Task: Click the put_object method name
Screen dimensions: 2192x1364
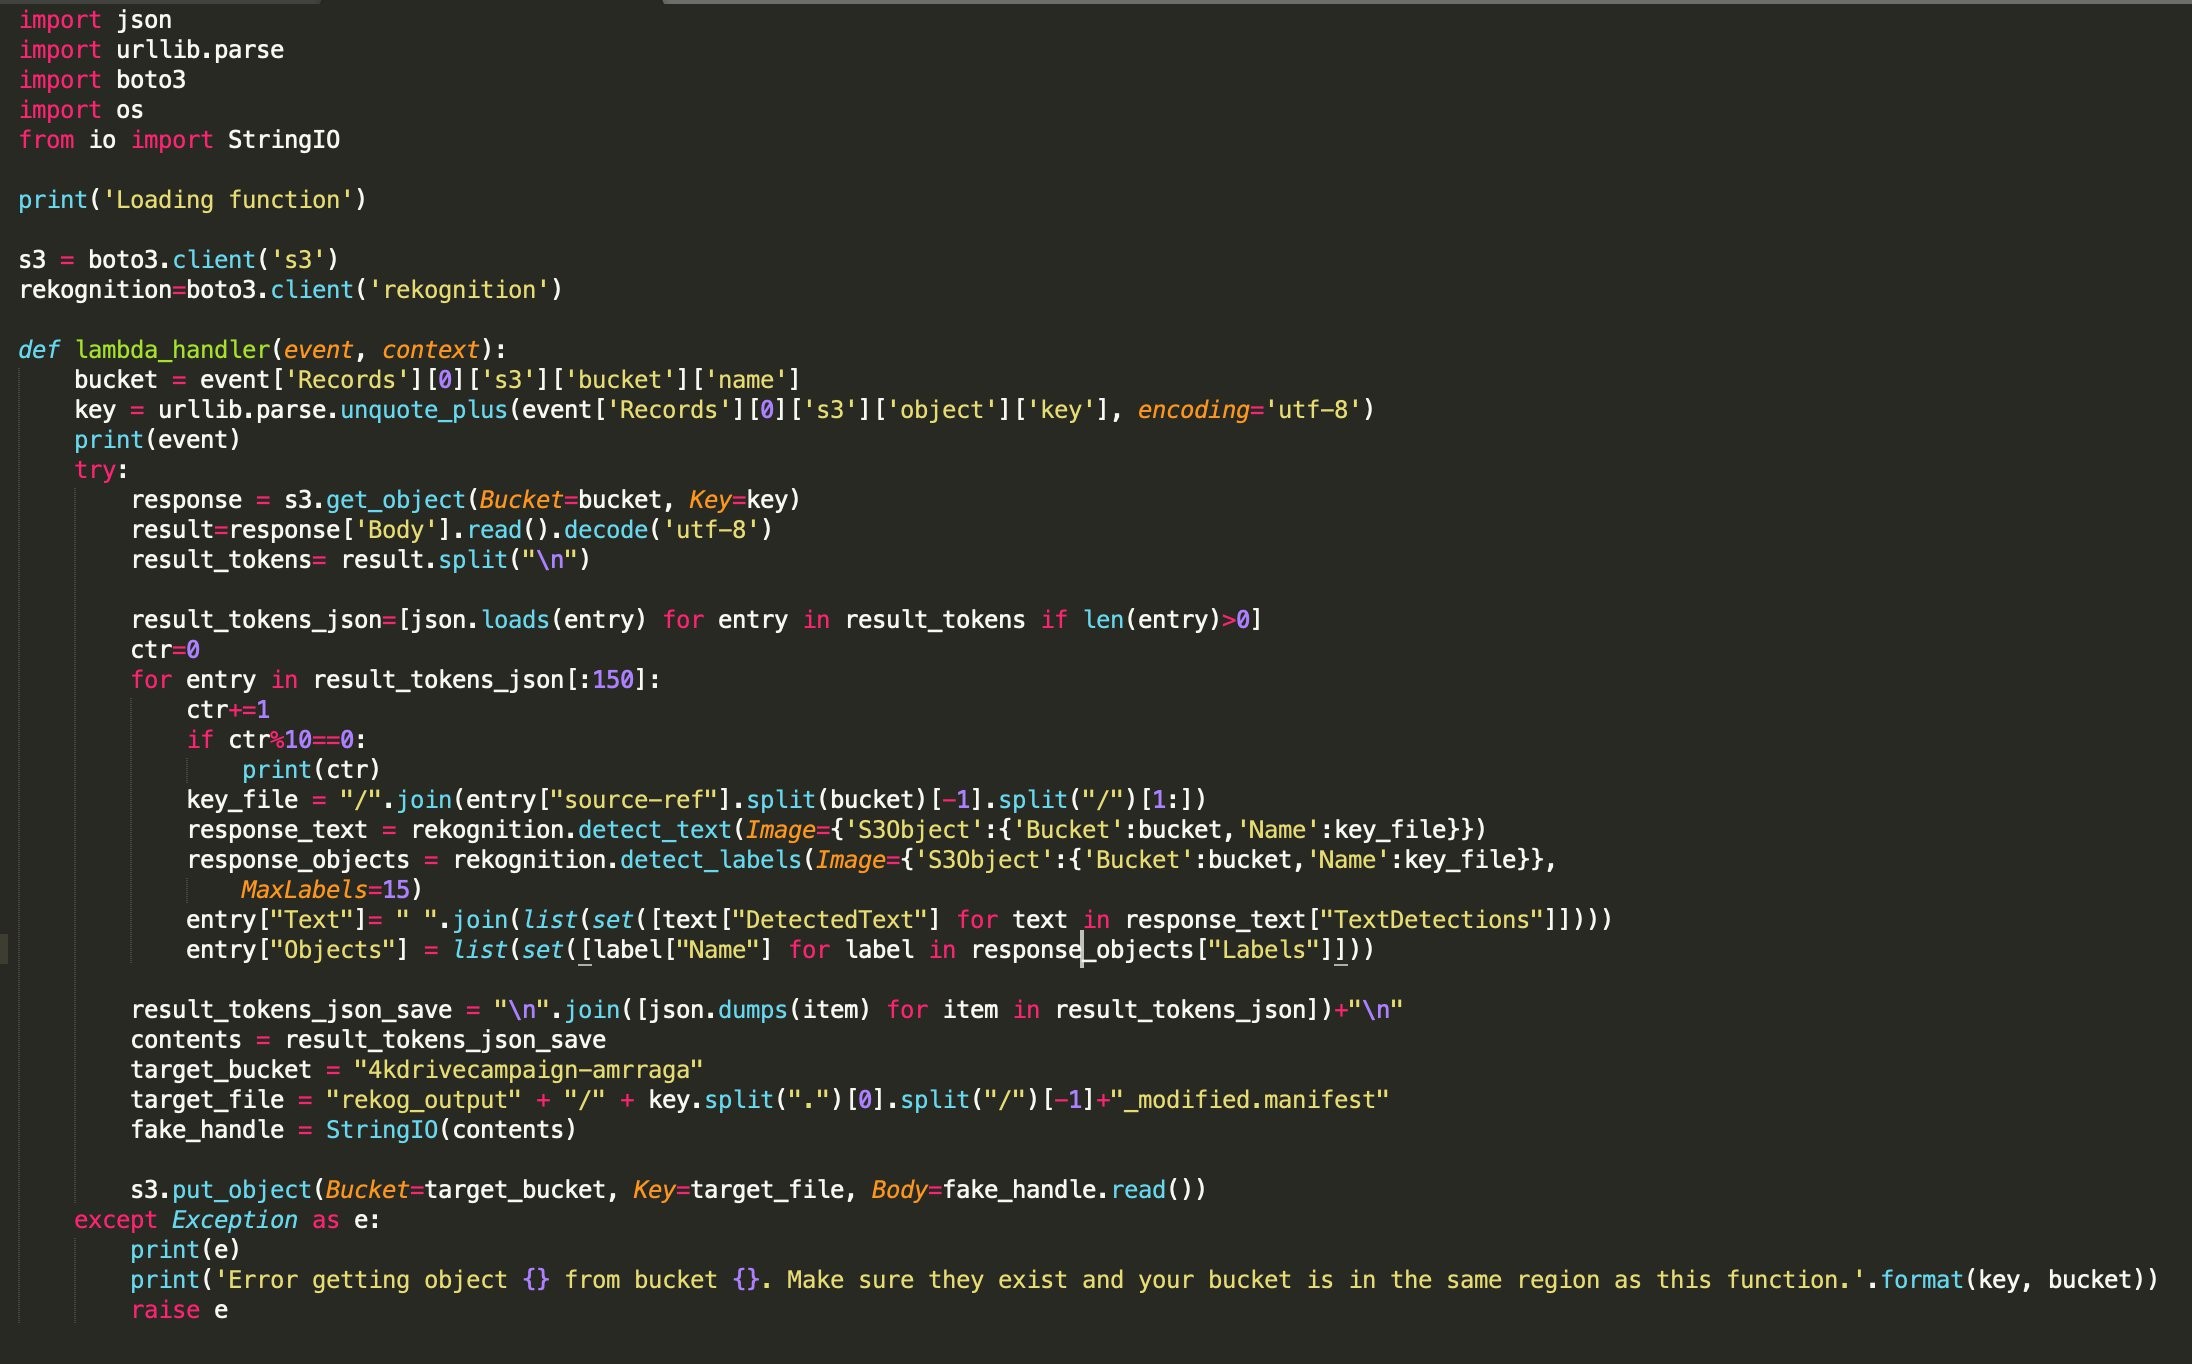Action: 242,1190
